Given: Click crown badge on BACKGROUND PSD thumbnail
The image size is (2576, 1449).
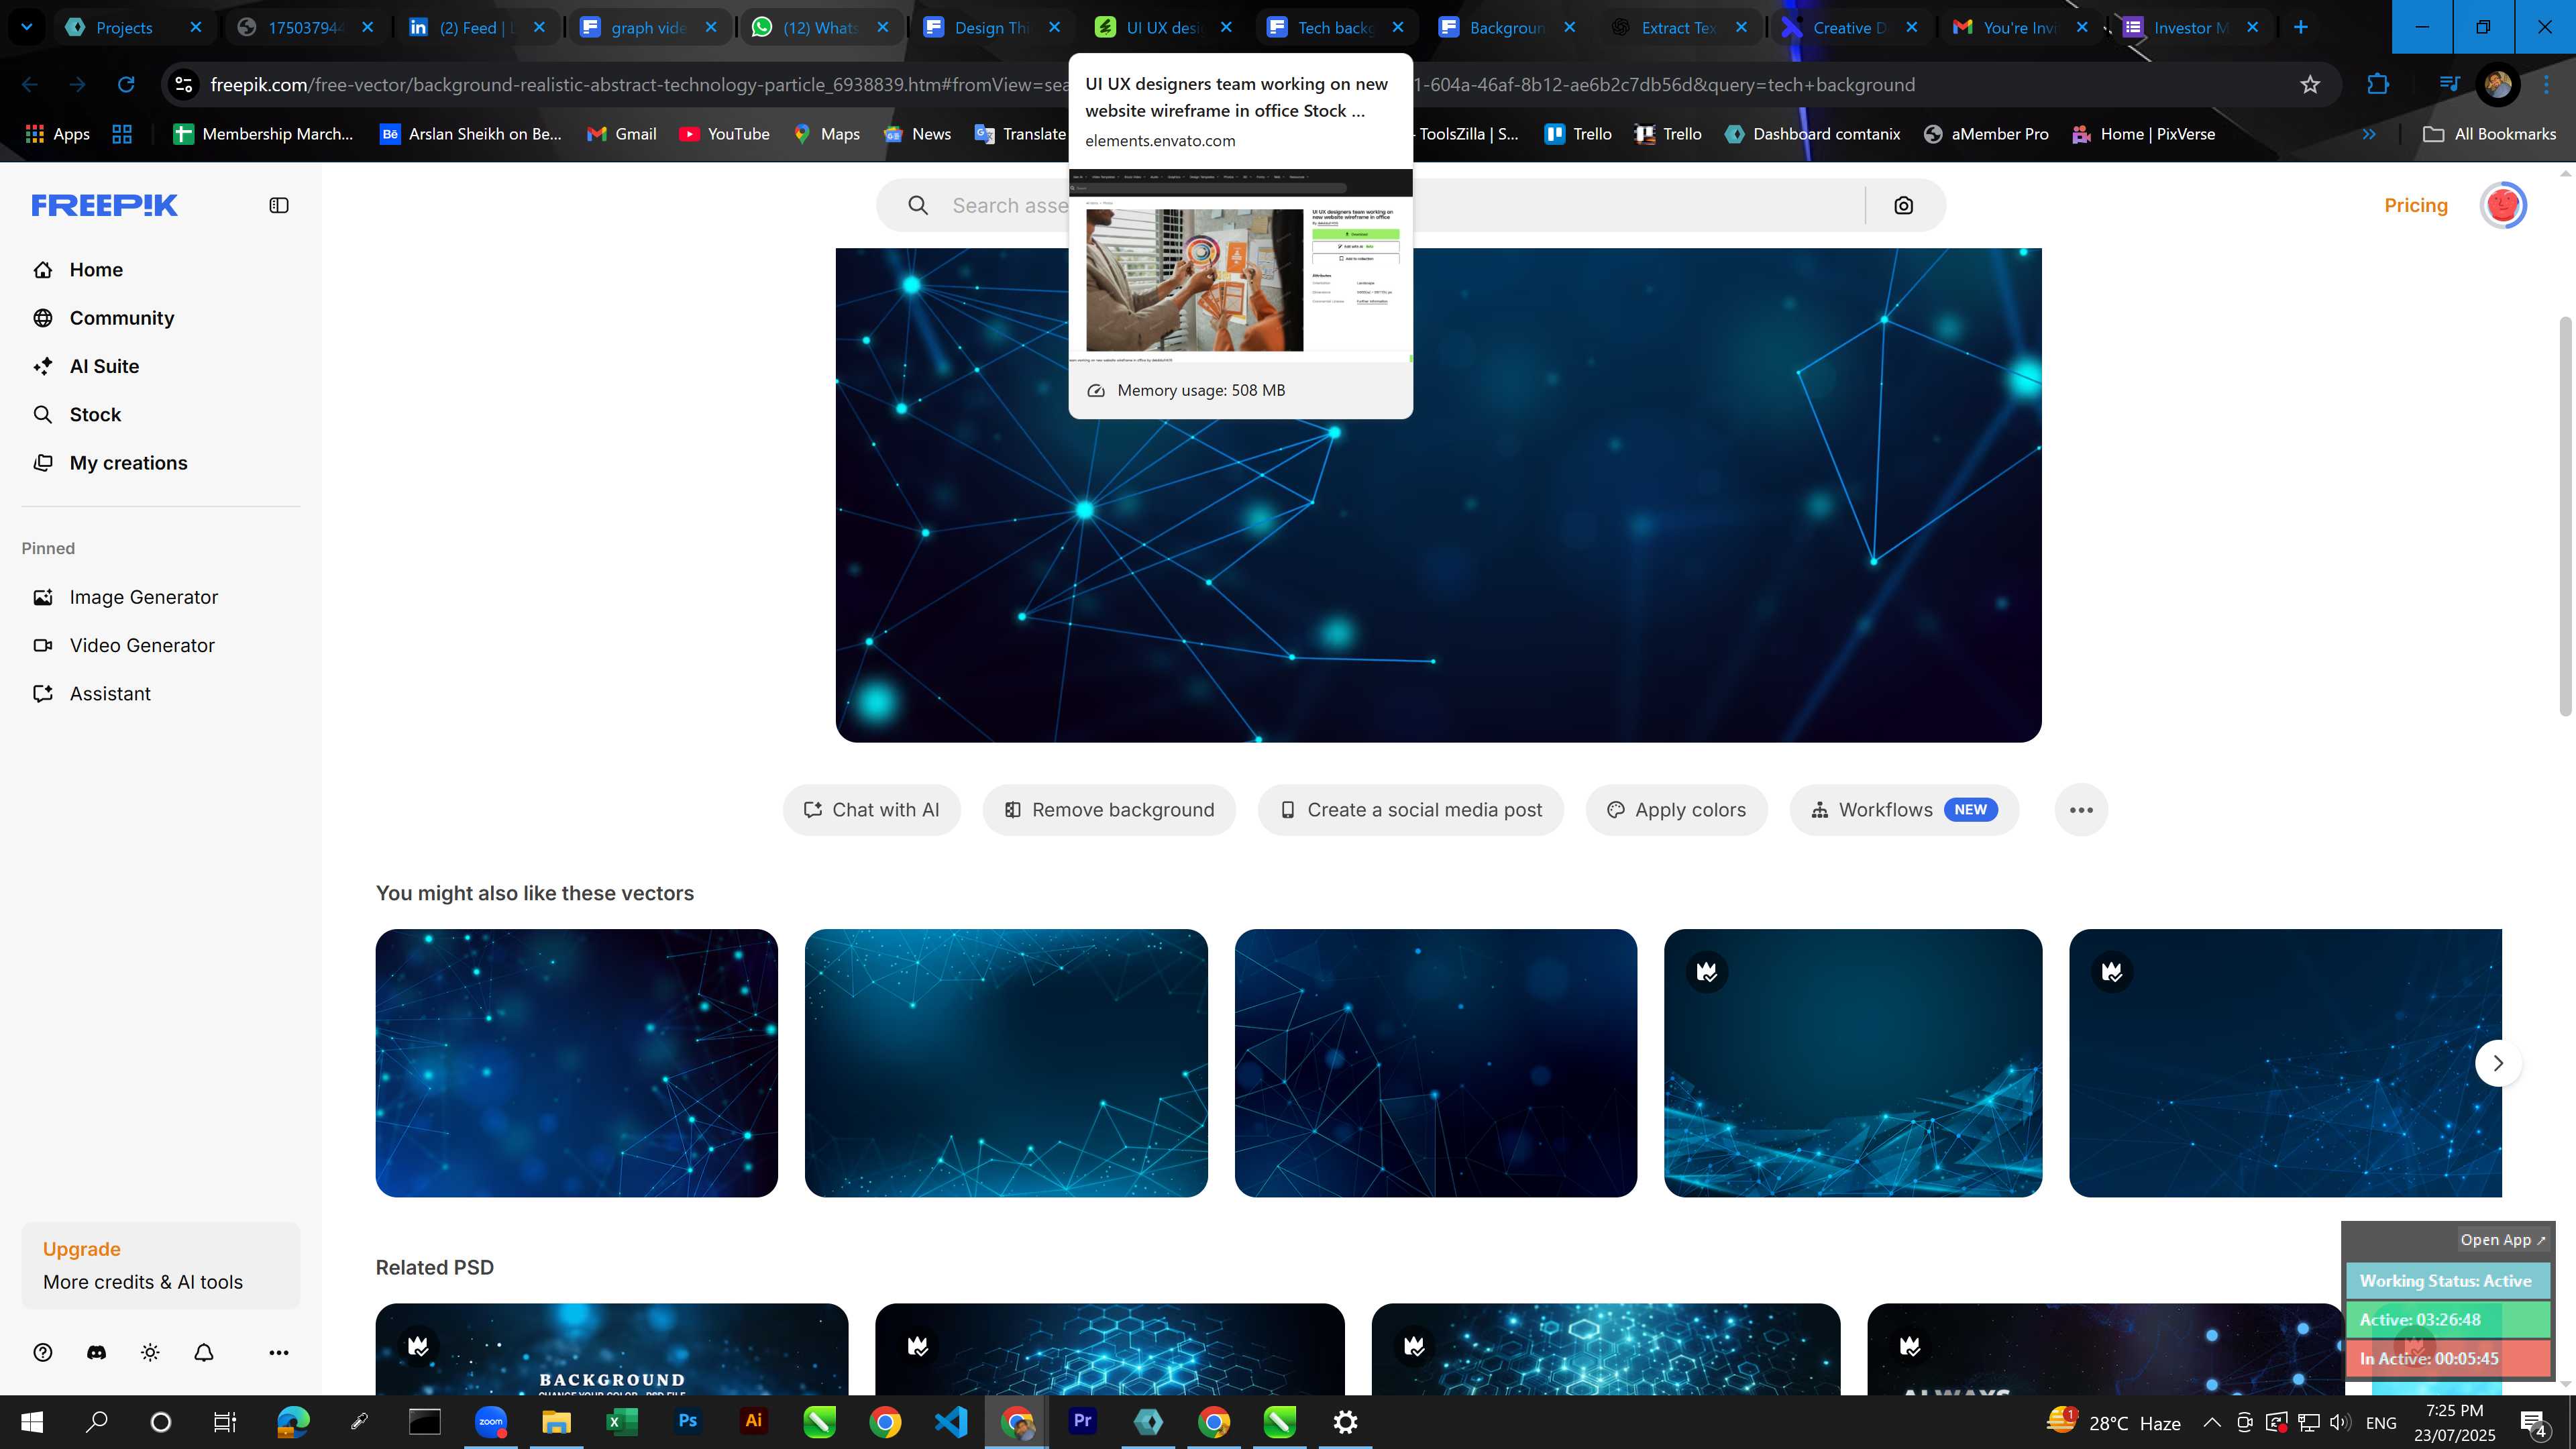Looking at the screenshot, I should coord(418,1346).
